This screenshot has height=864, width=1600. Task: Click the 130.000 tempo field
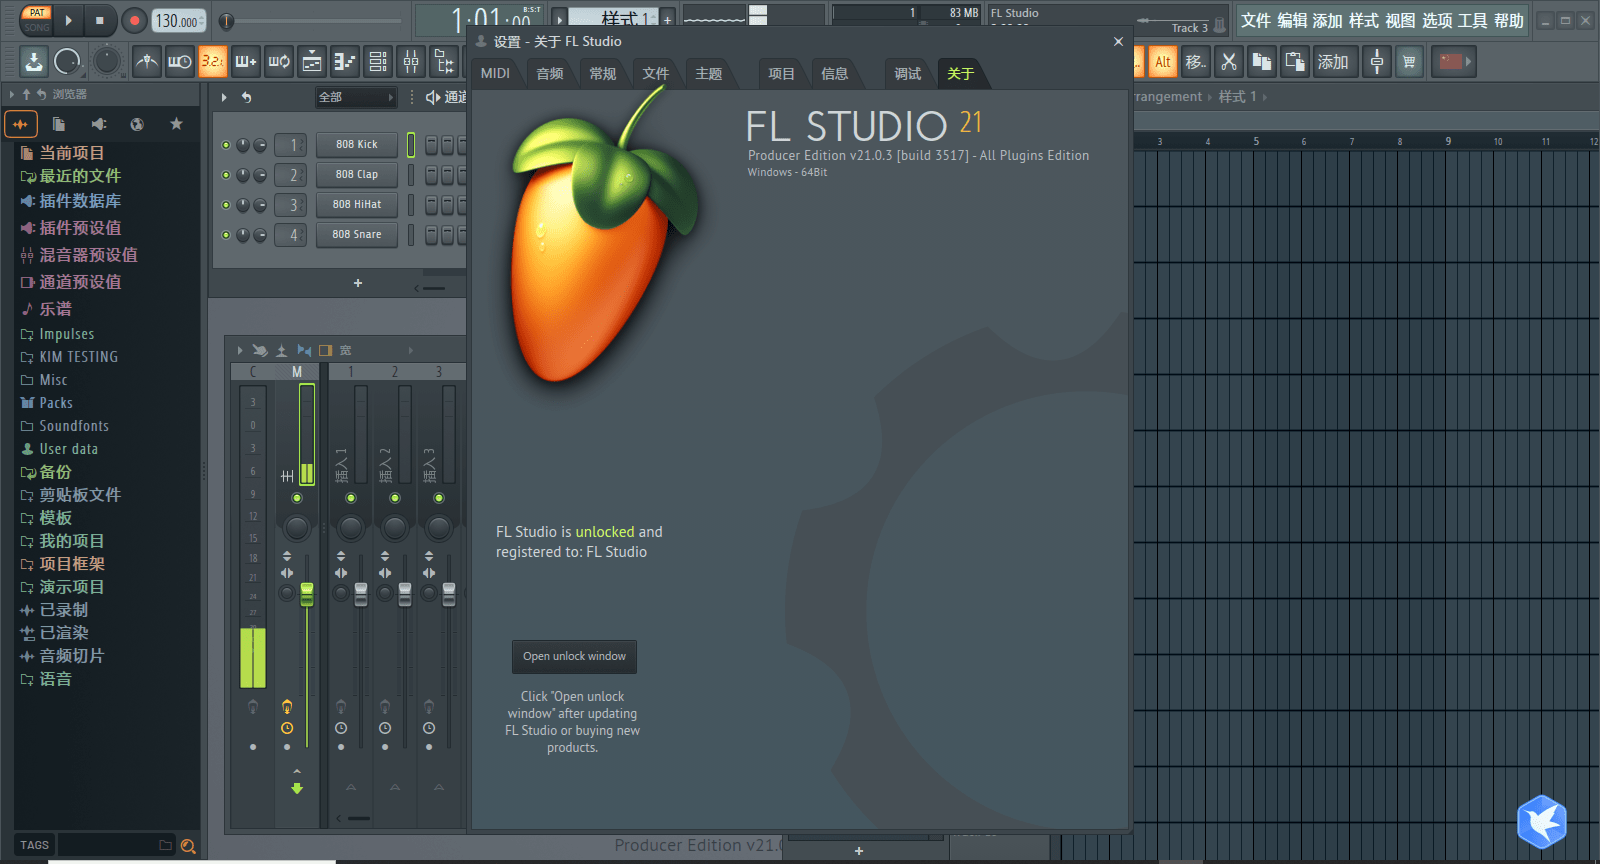pyautogui.click(x=179, y=21)
